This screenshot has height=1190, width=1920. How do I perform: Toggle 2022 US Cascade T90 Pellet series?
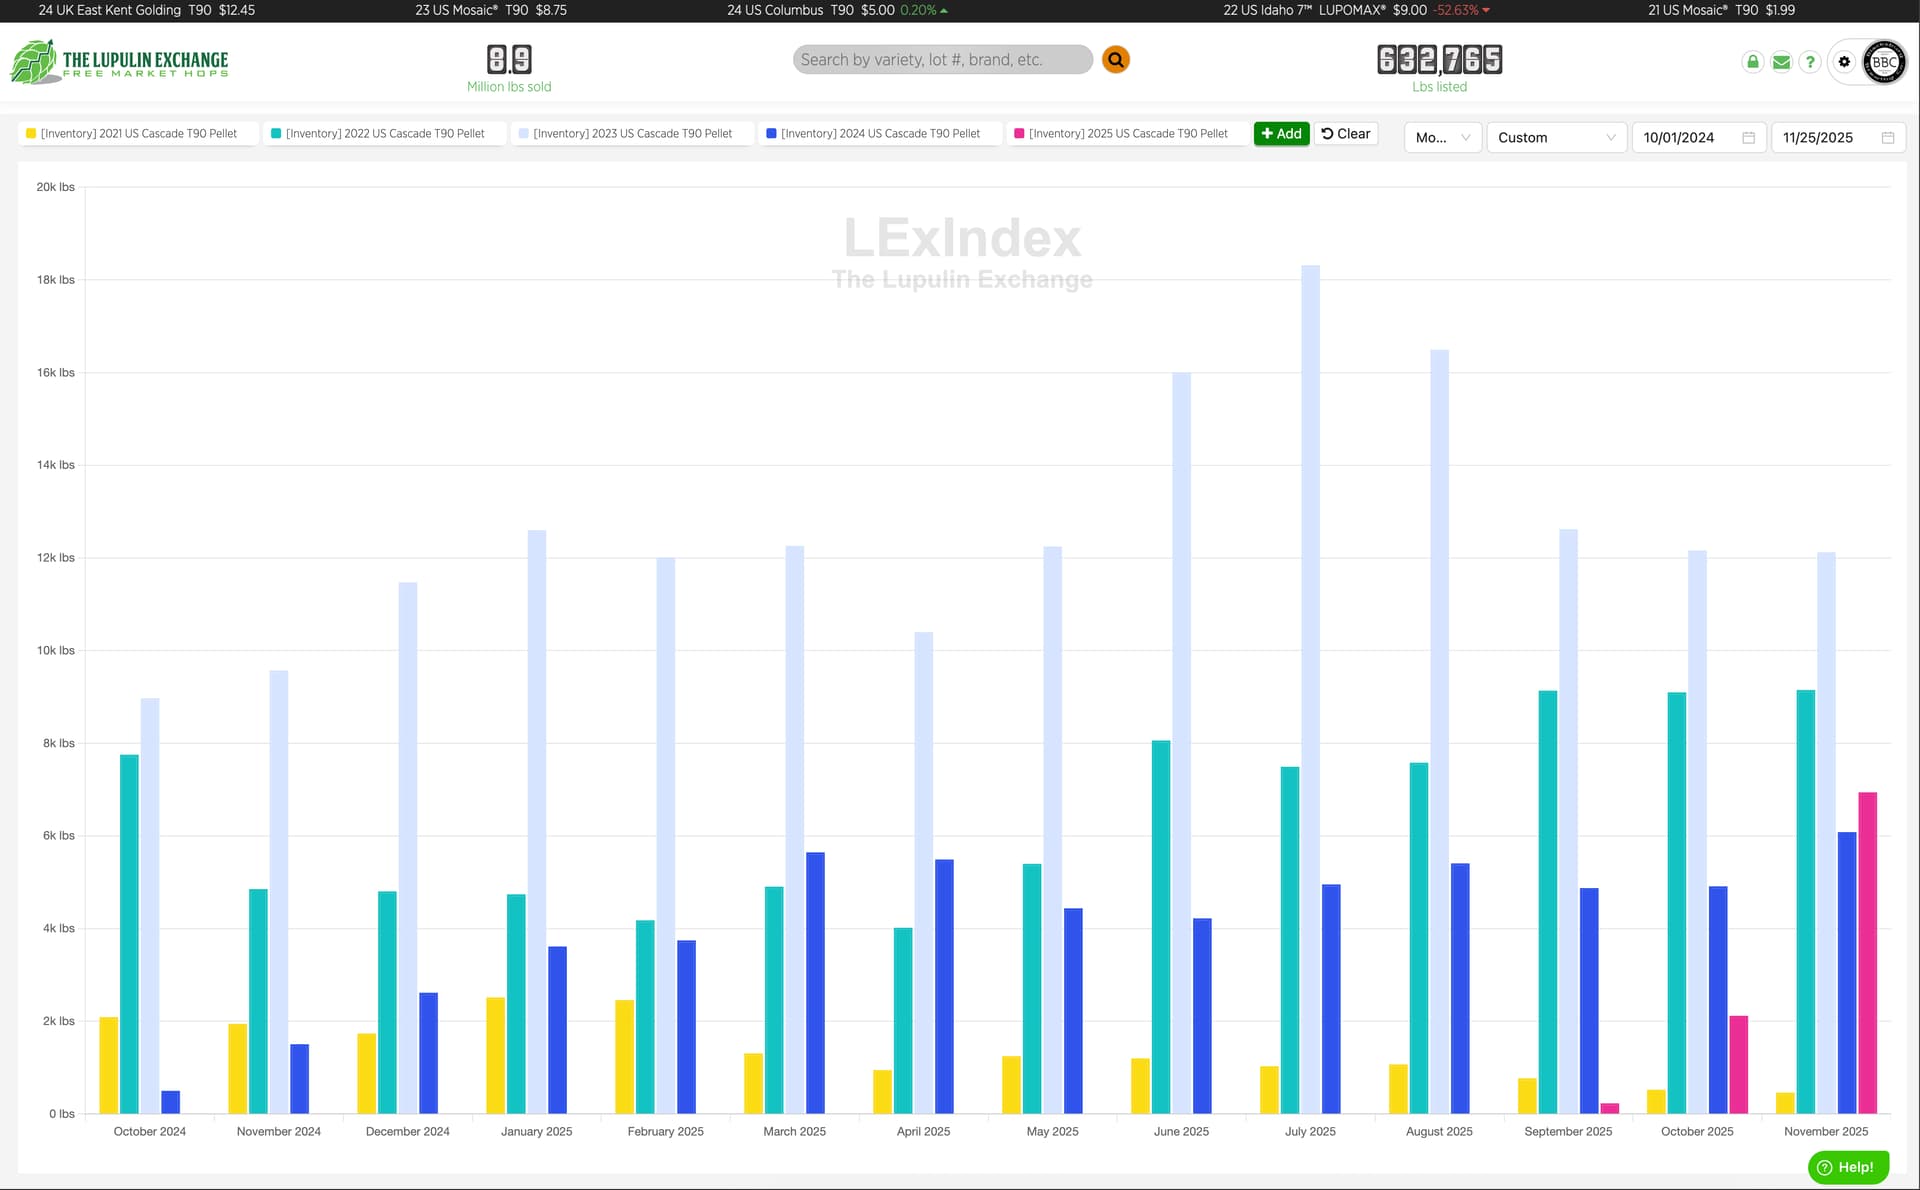pyautogui.click(x=384, y=134)
